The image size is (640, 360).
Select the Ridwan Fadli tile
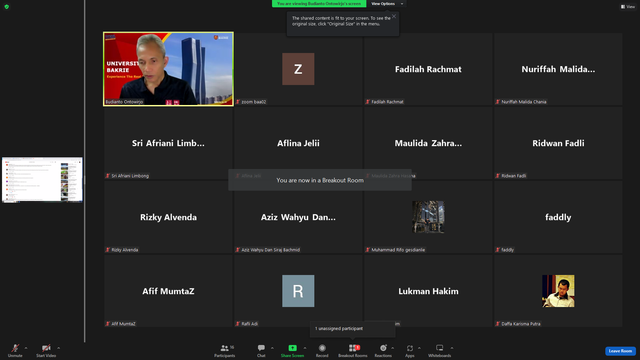click(558, 143)
